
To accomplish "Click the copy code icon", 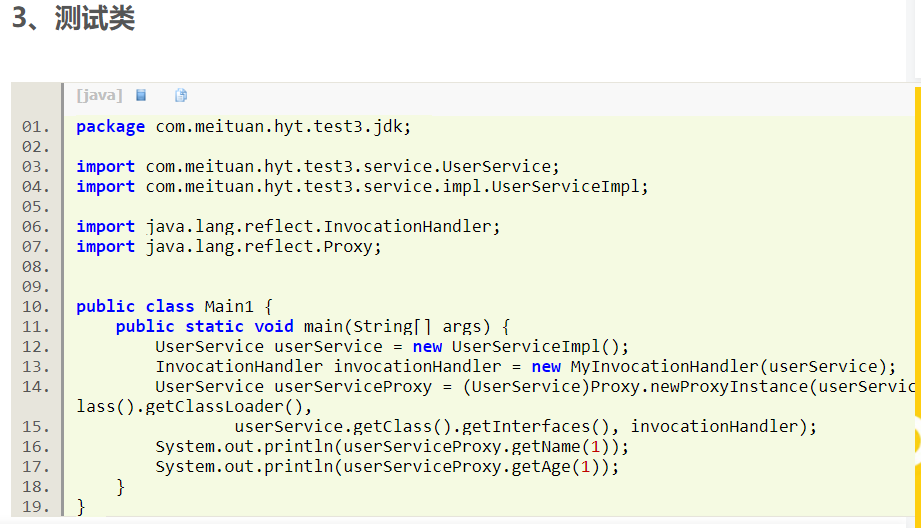I will tap(181, 95).
